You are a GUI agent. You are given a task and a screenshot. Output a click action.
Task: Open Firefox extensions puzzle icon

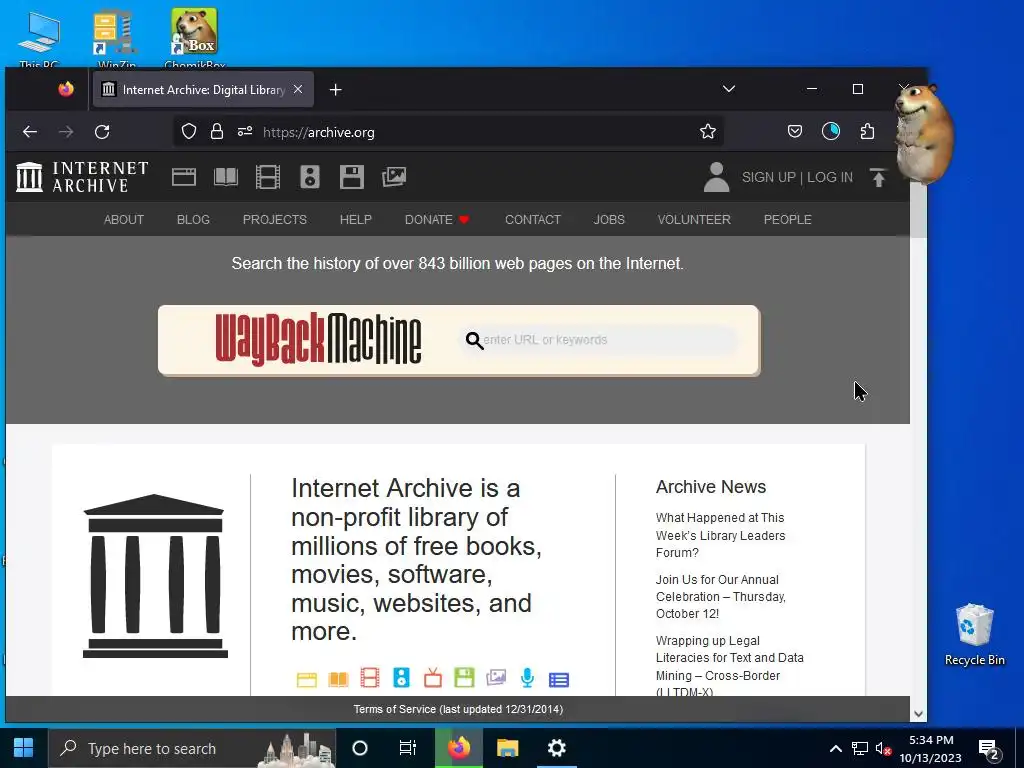click(x=867, y=132)
